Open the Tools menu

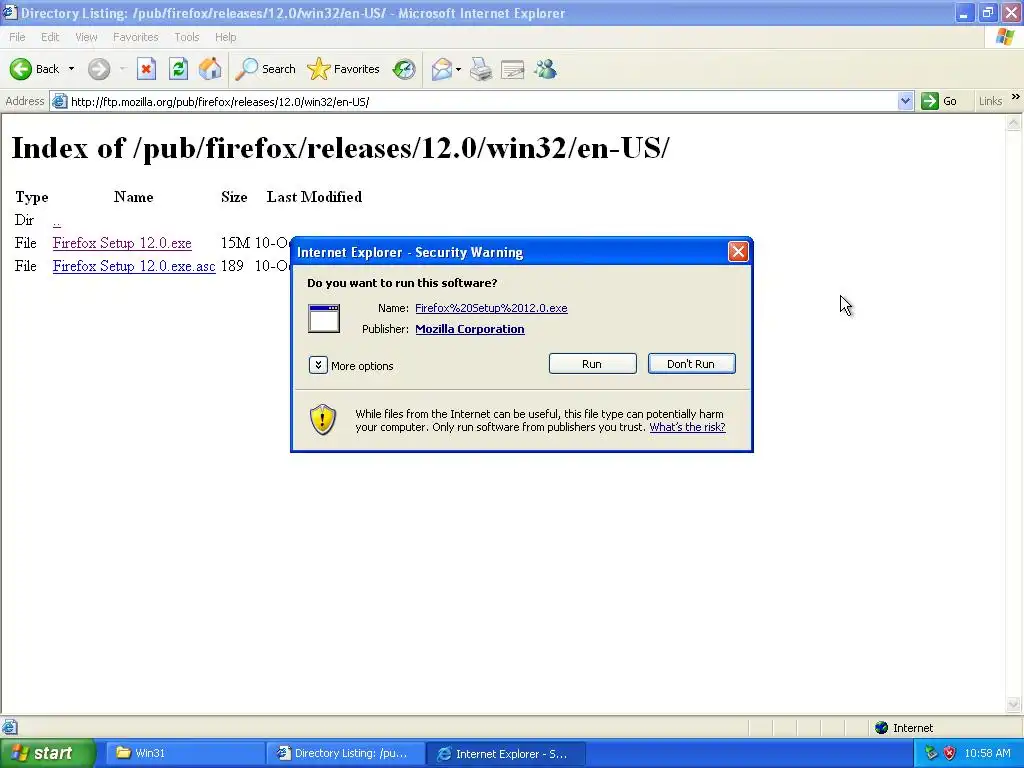point(186,37)
